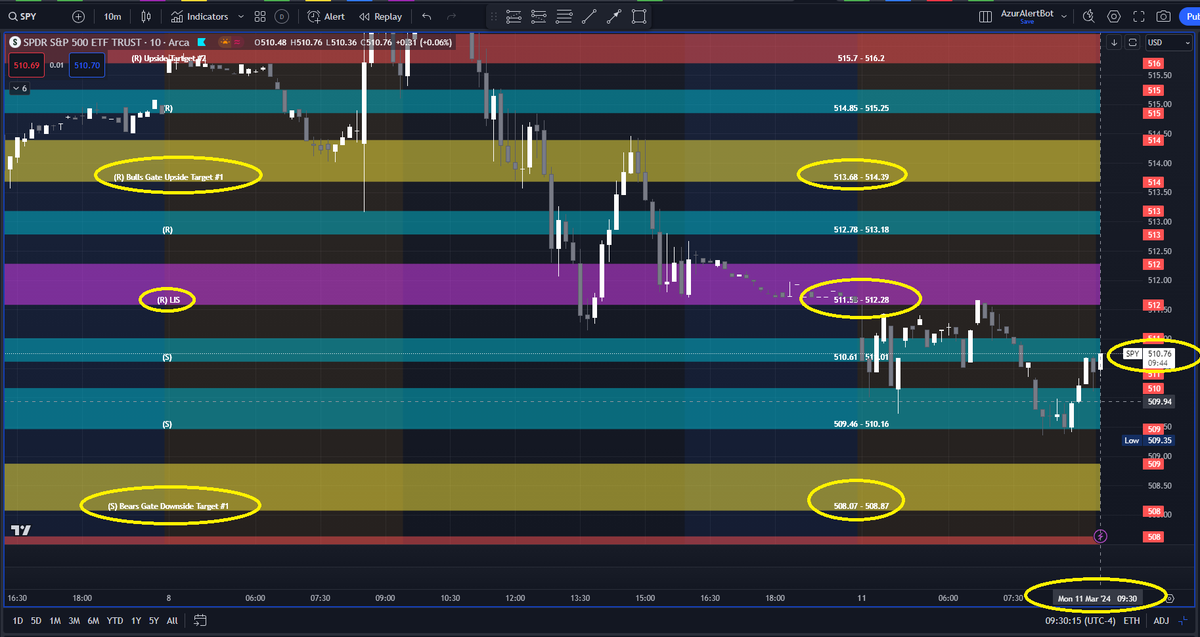The image size is (1200, 637).
Task: Select the horizontal parallel lines tool
Action: click(565, 16)
